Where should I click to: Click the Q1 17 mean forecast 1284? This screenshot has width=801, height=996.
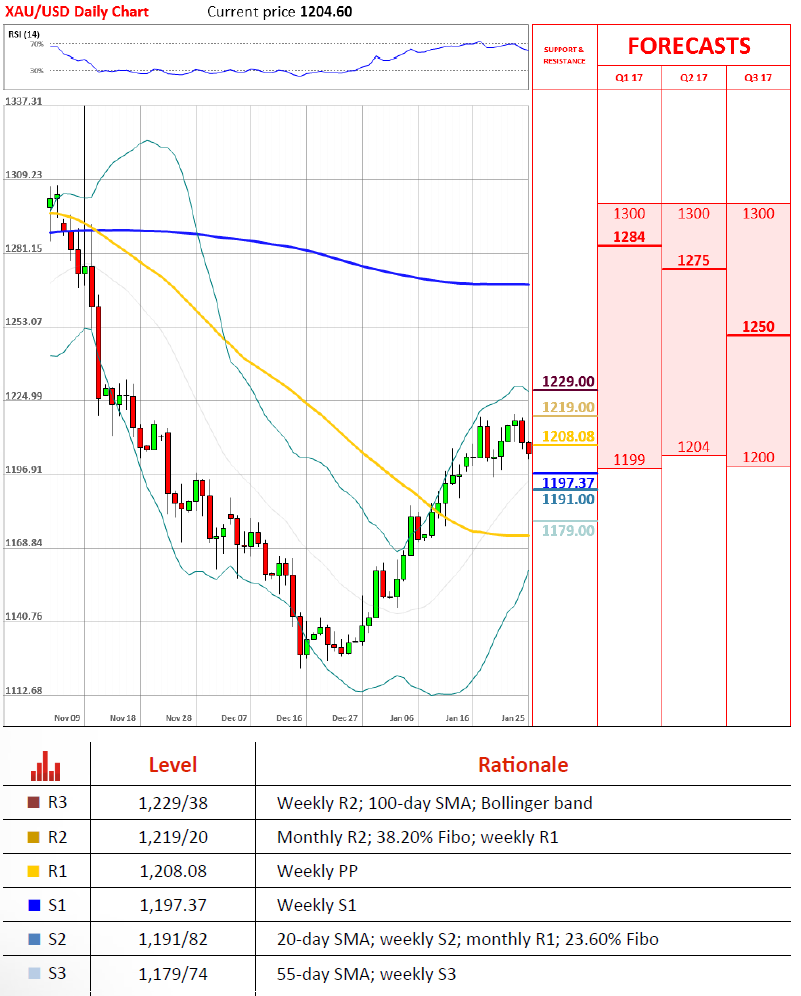(629, 237)
